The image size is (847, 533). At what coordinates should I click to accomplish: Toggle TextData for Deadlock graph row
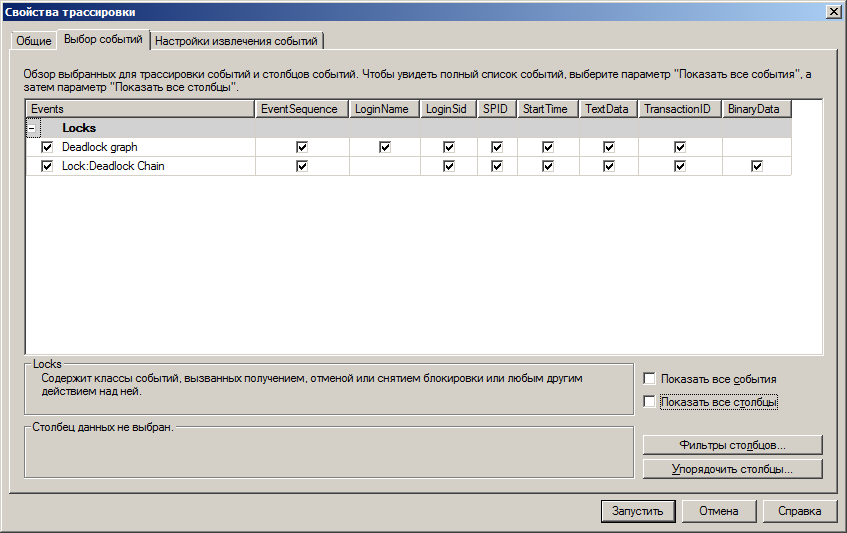(x=609, y=147)
